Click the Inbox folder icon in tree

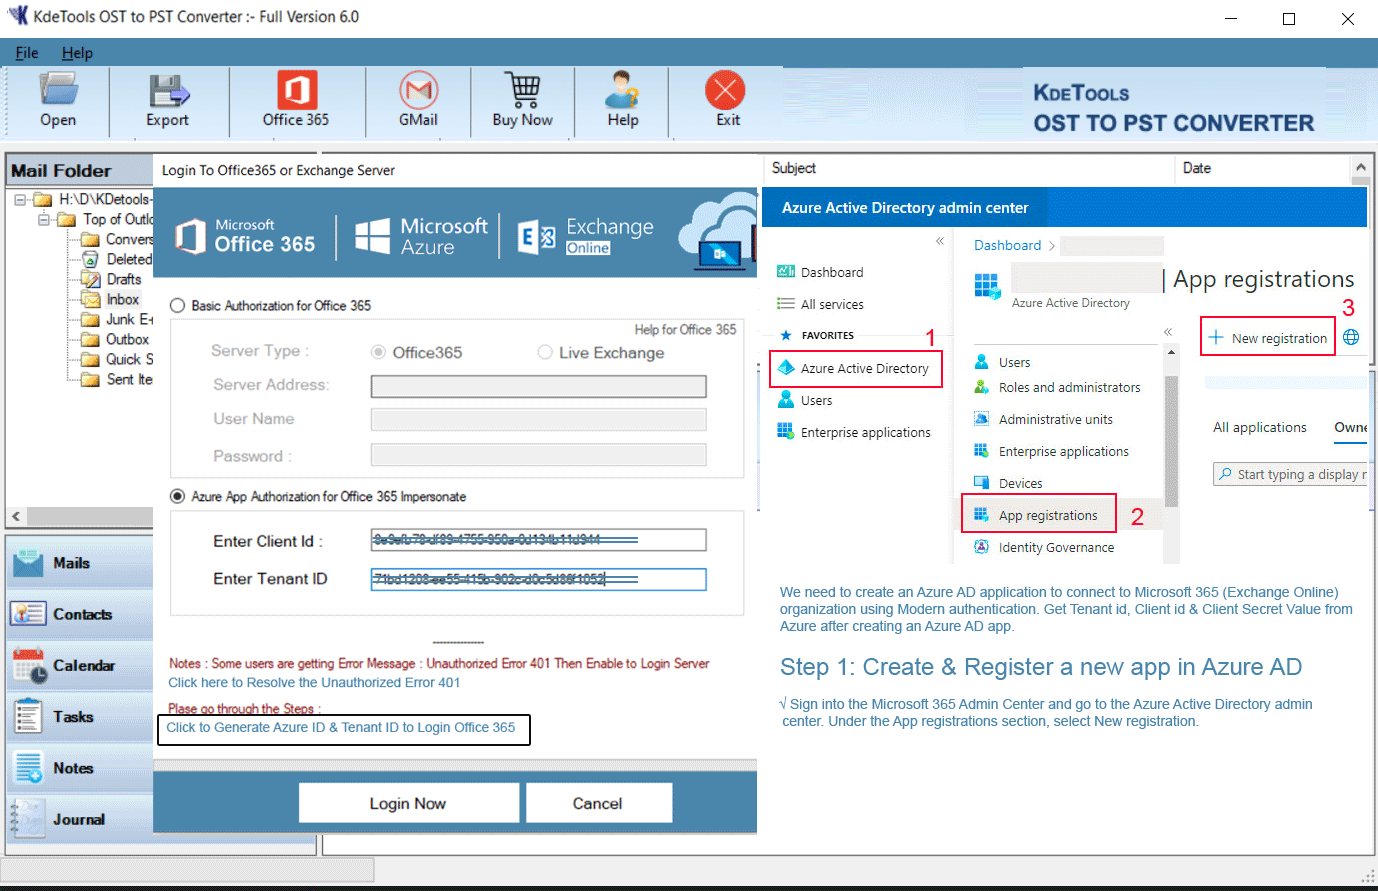coord(90,299)
